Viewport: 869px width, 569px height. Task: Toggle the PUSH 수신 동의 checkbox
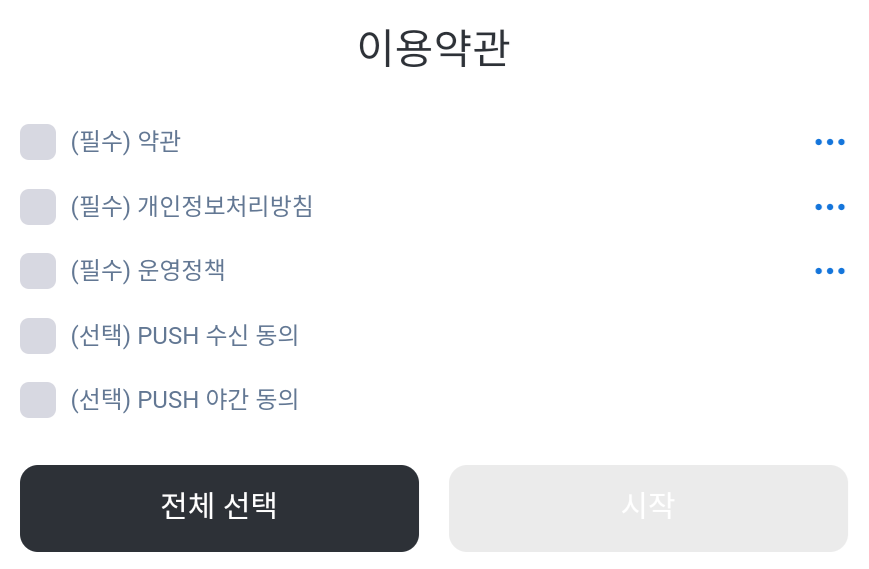[x=38, y=336]
